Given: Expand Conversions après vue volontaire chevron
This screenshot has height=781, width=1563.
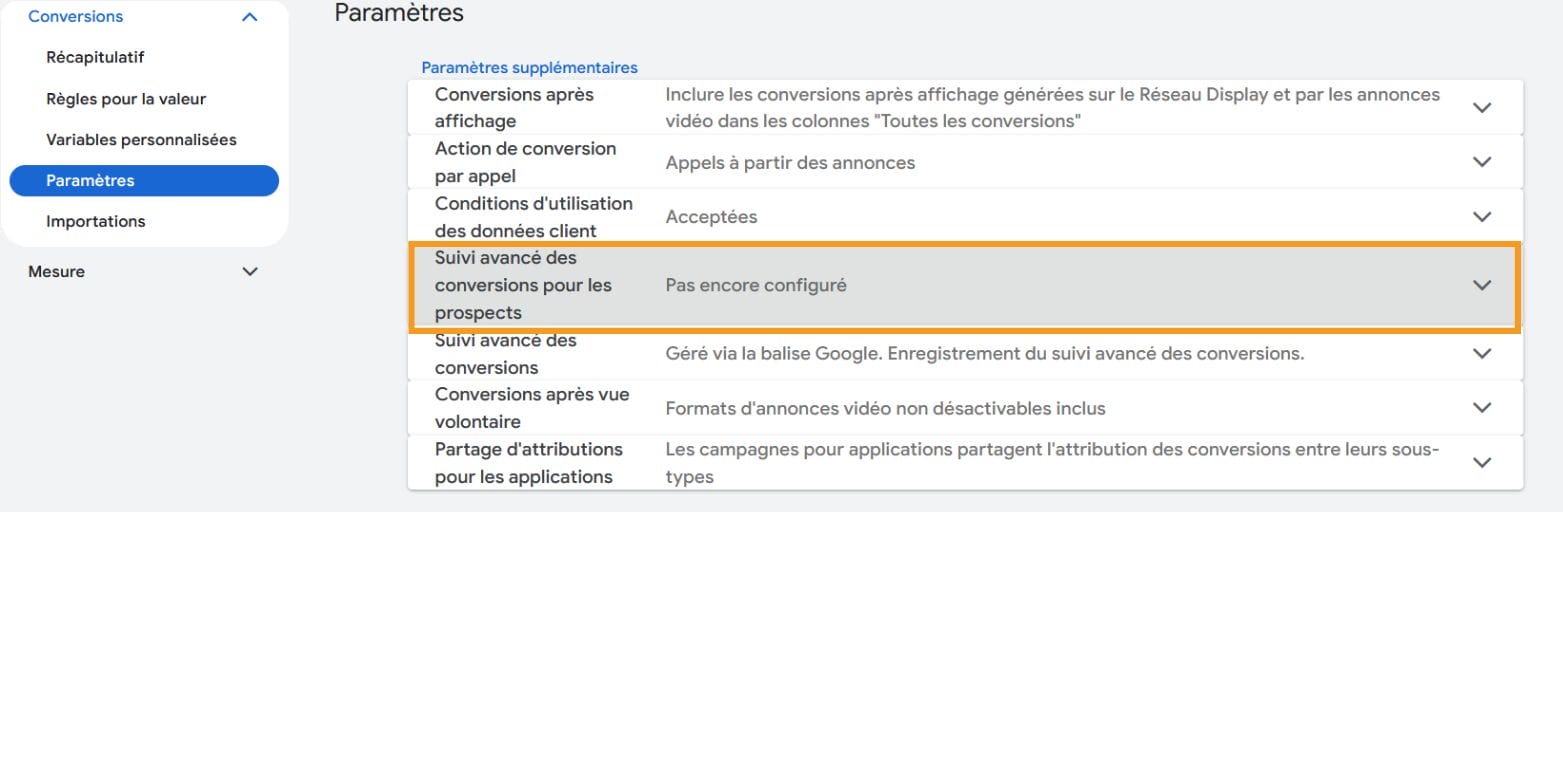Looking at the screenshot, I should pos(1482,408).
